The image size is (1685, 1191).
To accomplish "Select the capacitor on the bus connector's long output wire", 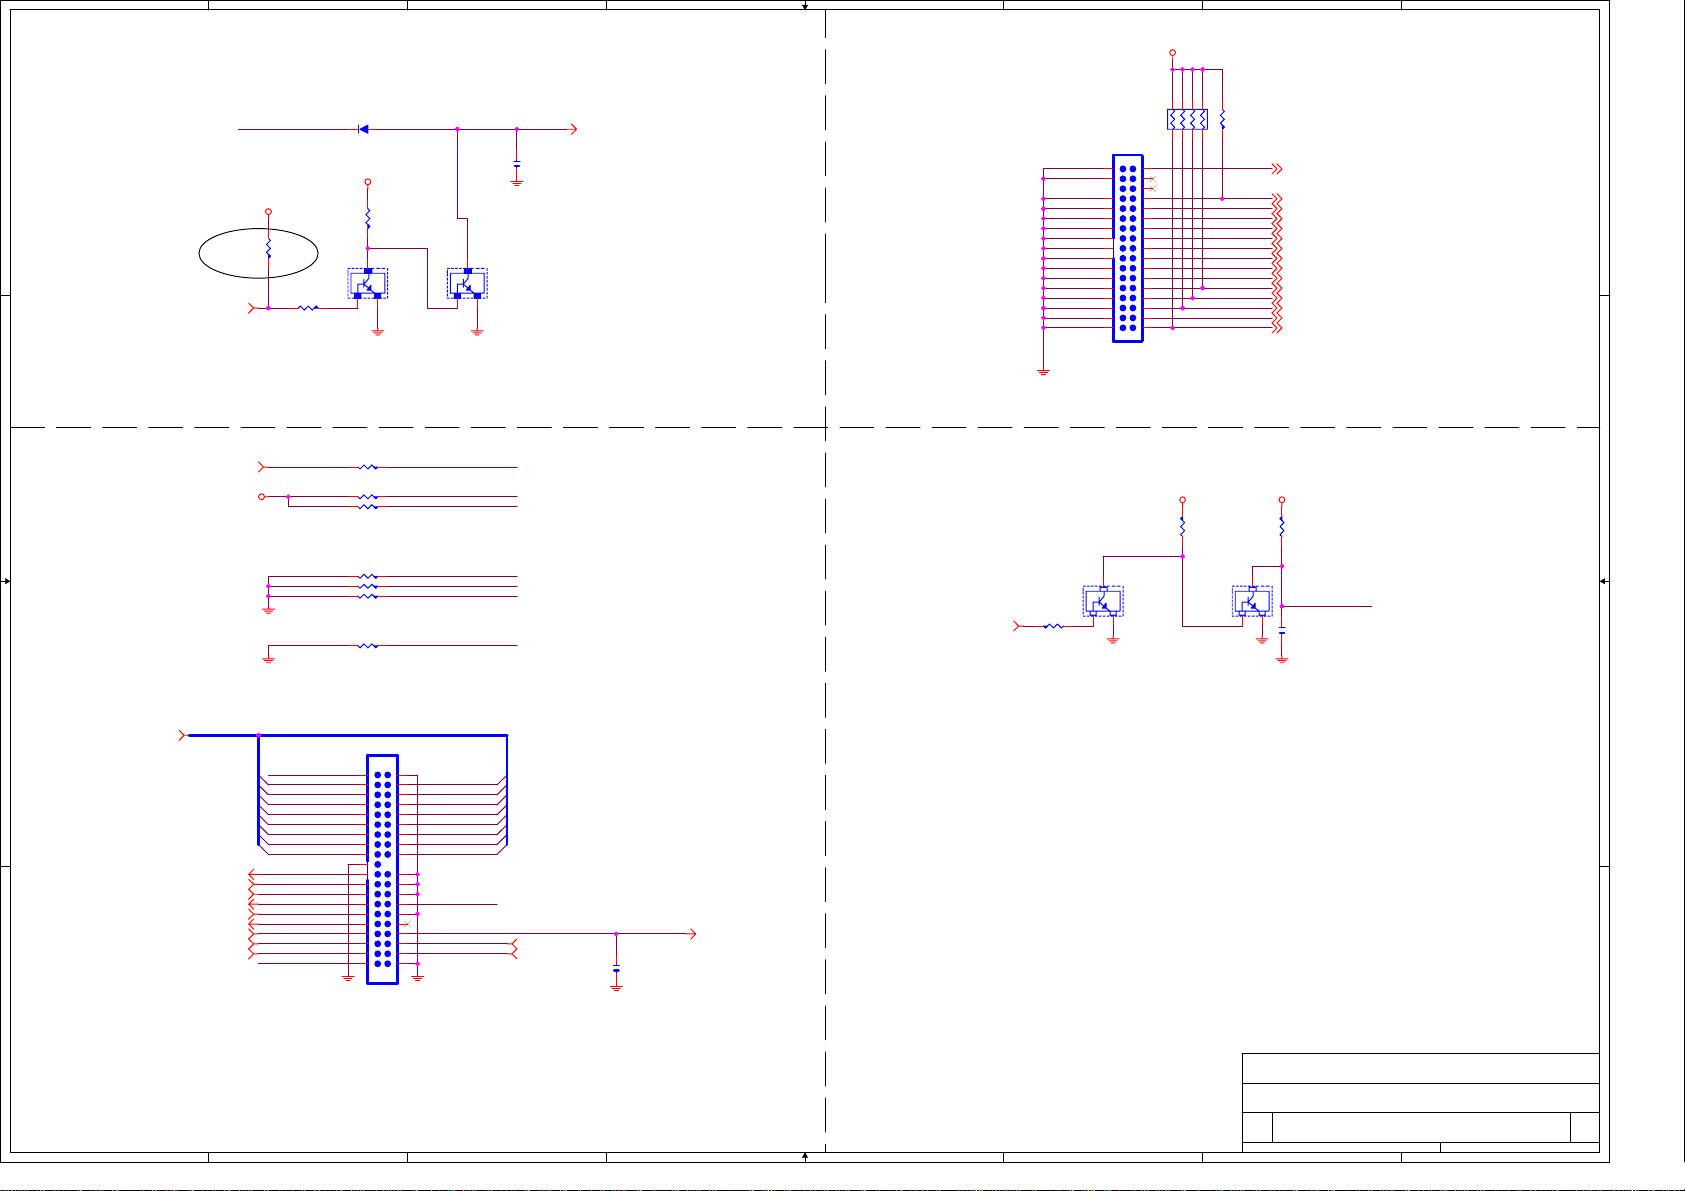I will (616, 970).
